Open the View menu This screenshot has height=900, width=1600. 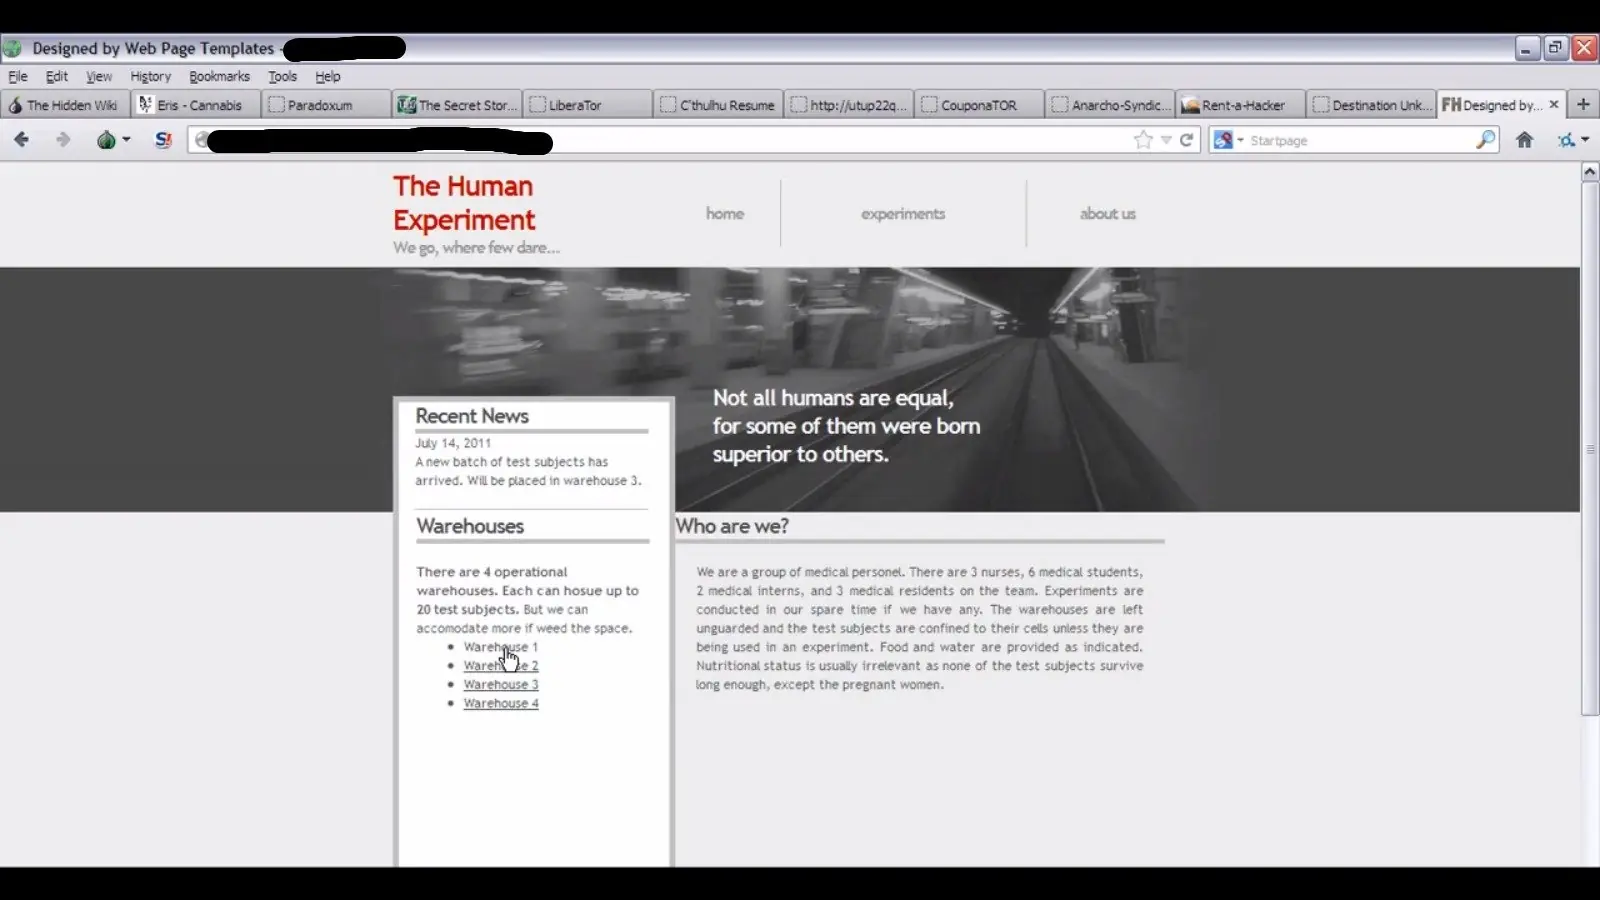99,76
